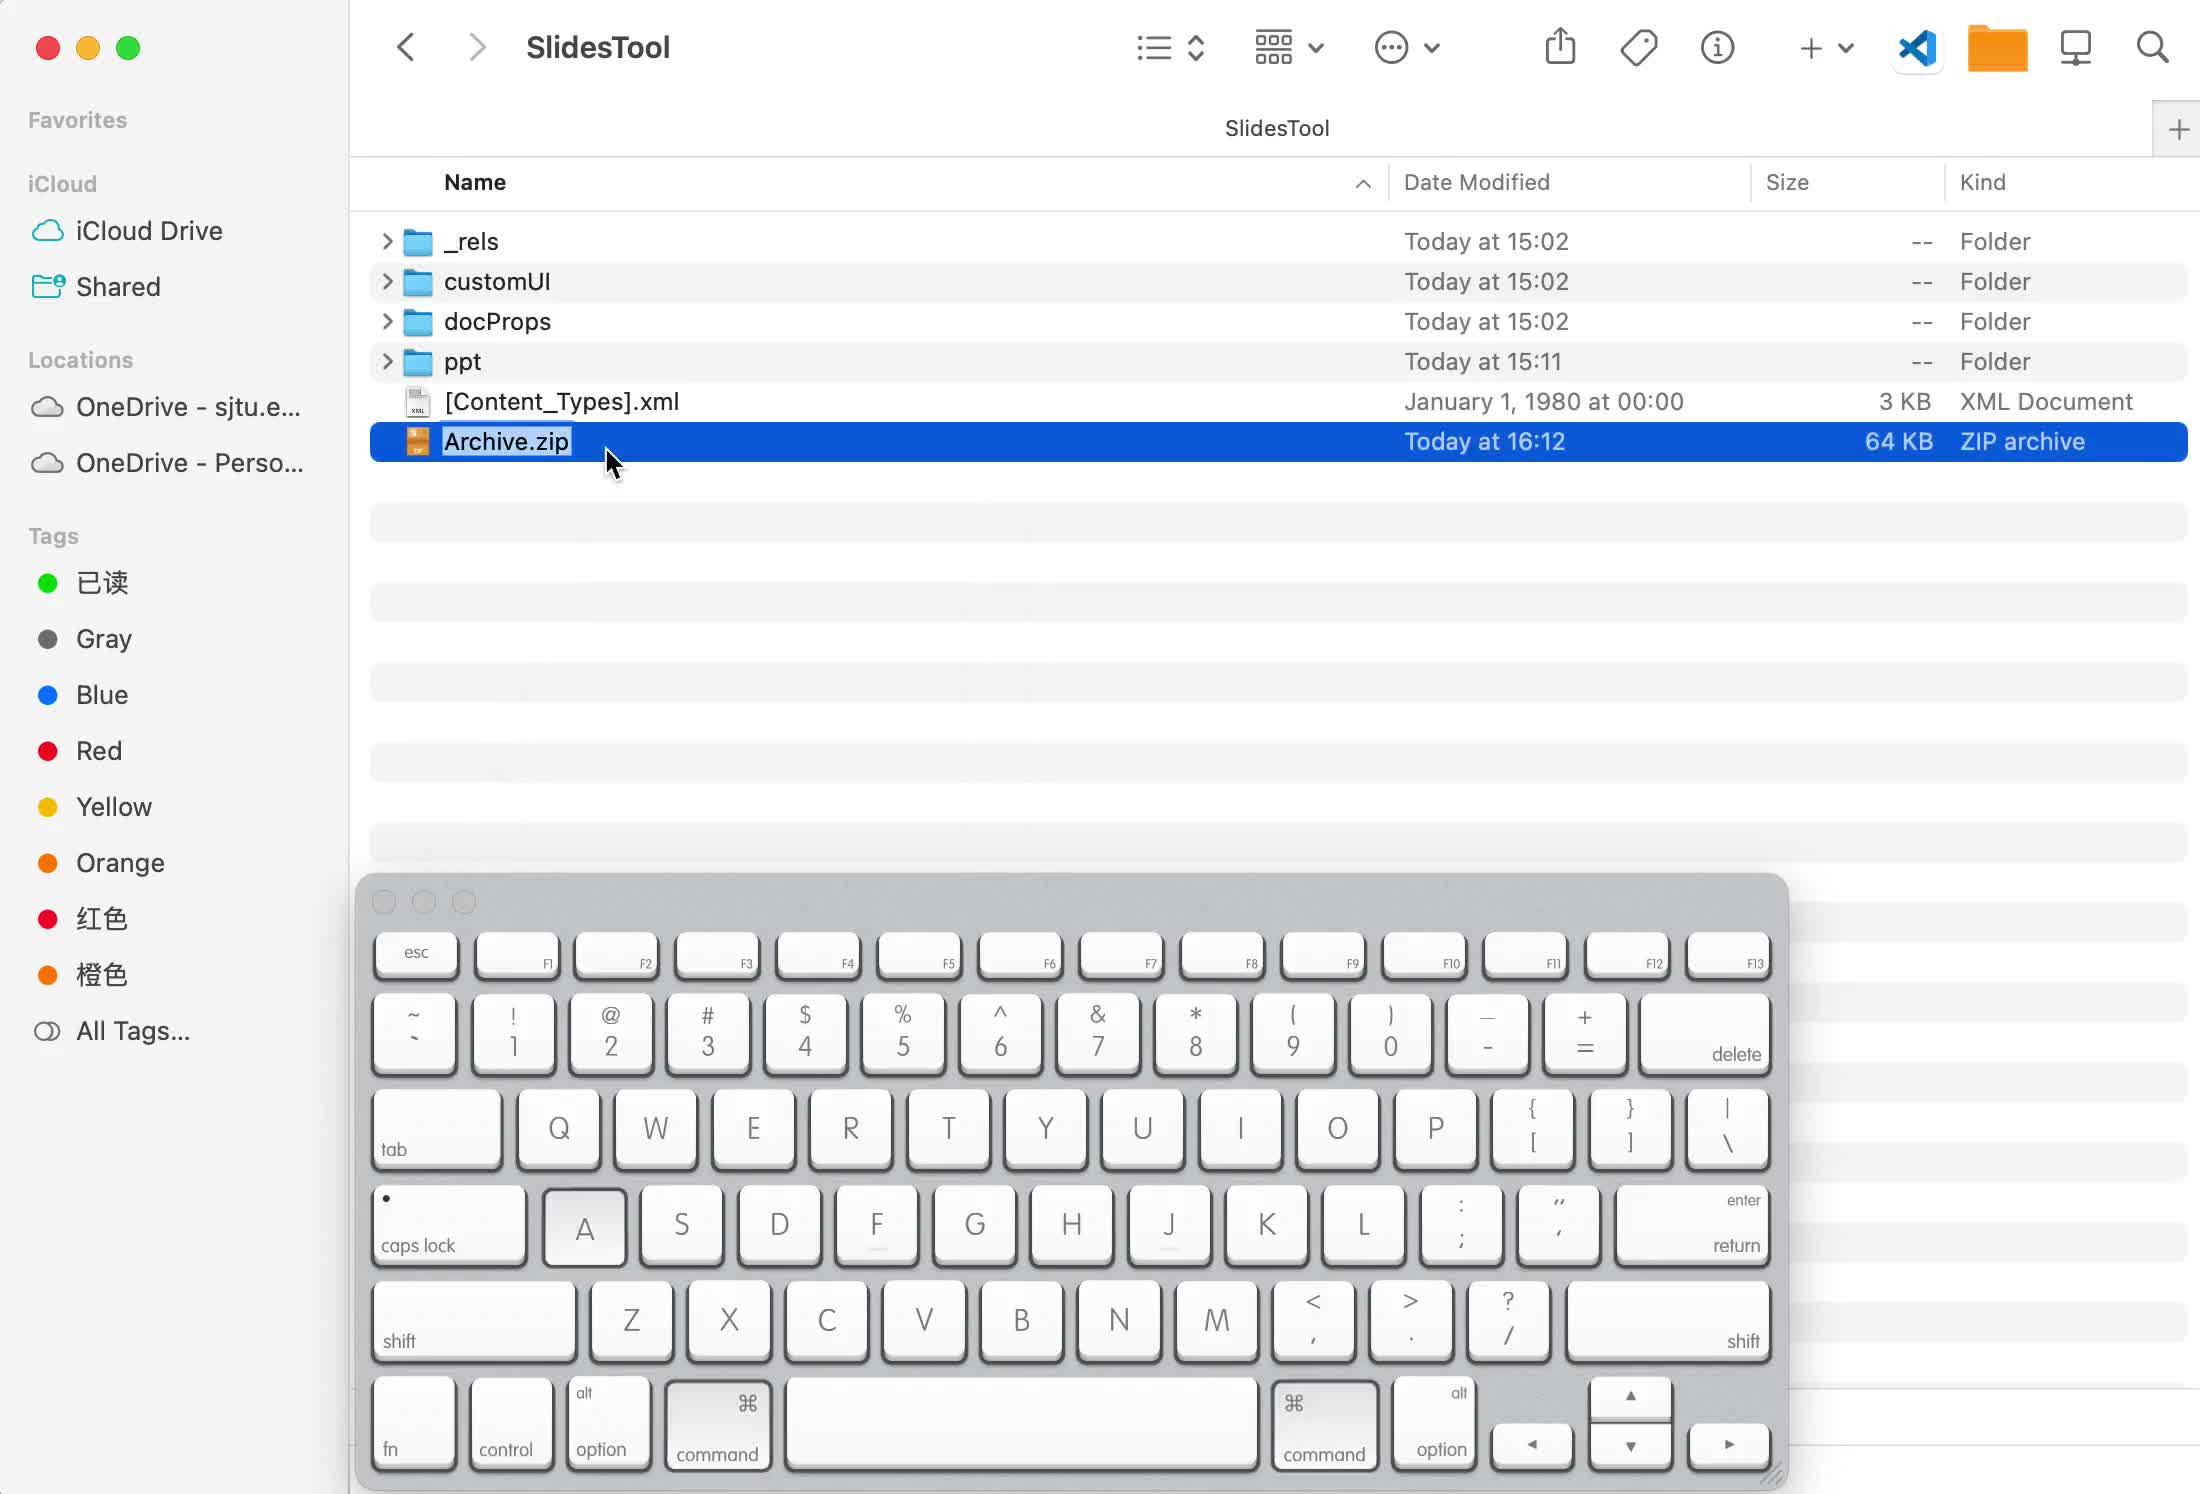Open iCloud Drive in the sidebar
Viewport: 2200px width, 1494px height.
tap(148, 231)
